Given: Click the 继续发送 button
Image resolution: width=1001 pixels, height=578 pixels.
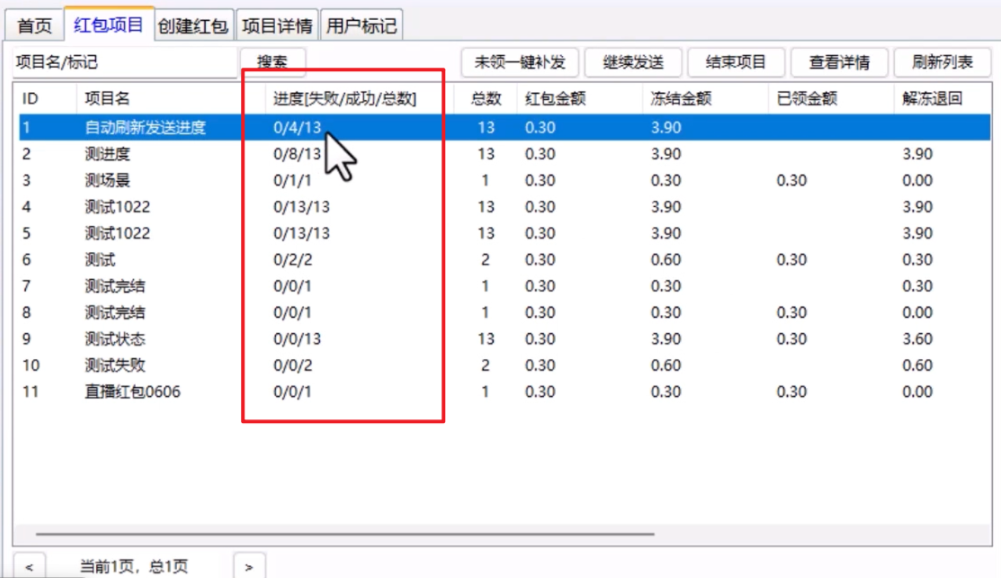Looking at the screenshot, I should pyautogui.click(x=633, y=62).
